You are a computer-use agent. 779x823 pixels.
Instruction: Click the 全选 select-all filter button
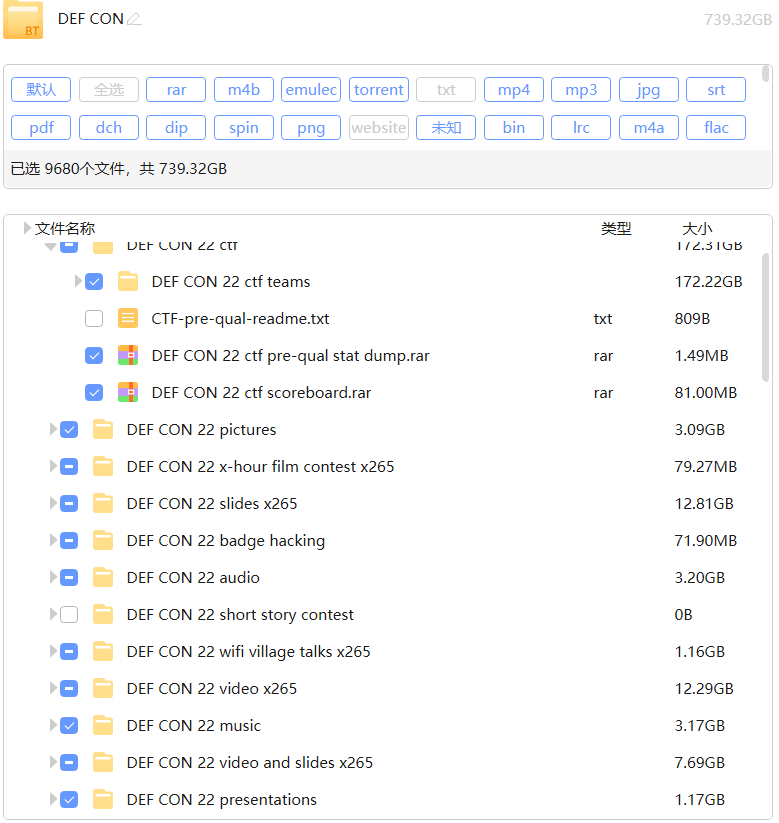click(109, 90)
